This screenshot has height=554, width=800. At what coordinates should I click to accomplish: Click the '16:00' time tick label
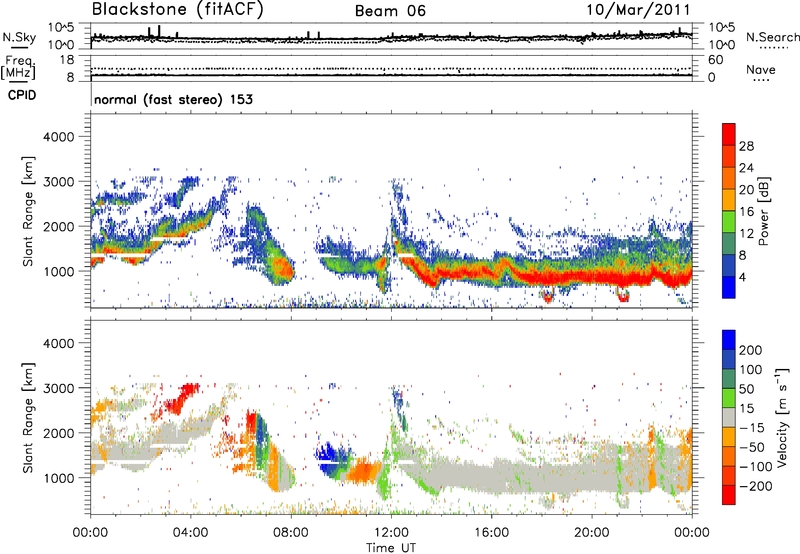(x=491, y=533)
